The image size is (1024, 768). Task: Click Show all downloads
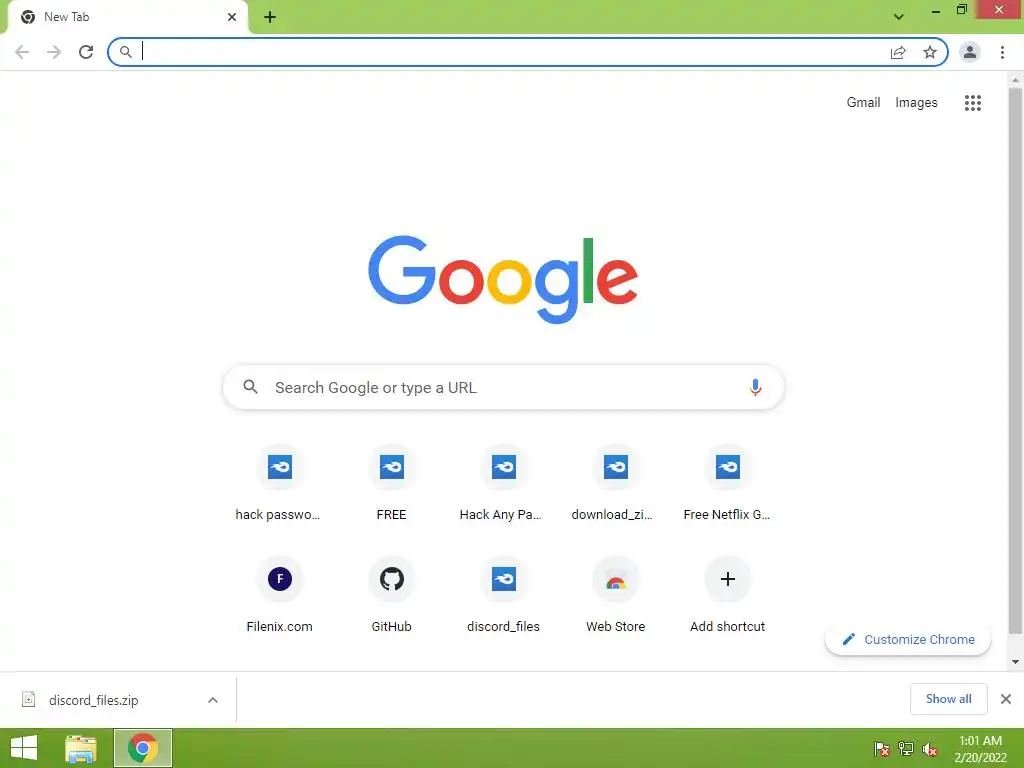click(948, 699)
